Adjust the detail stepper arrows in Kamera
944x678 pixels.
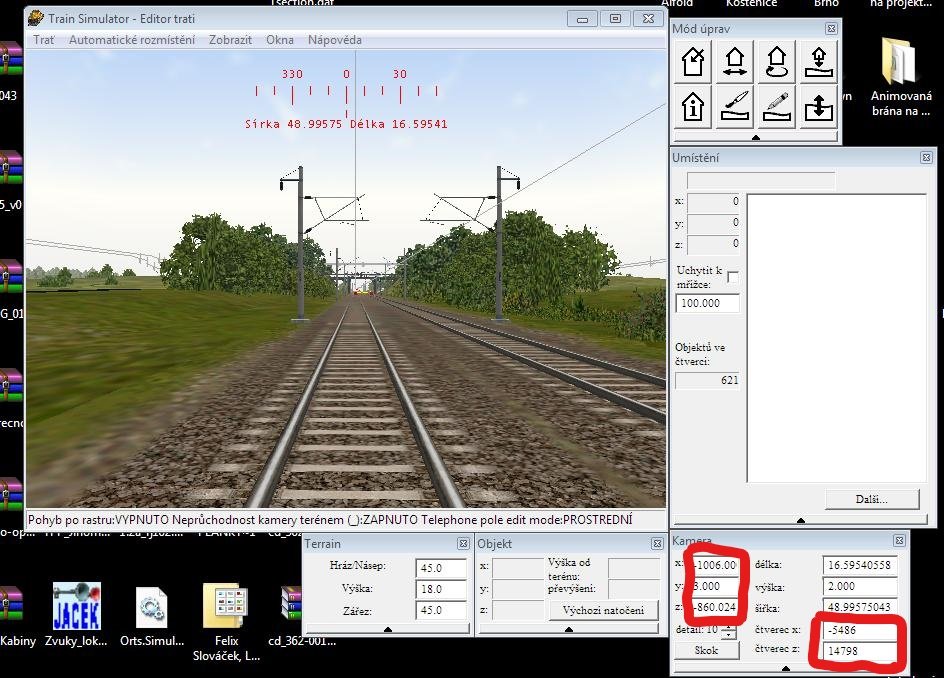click(x=728, y=631)
